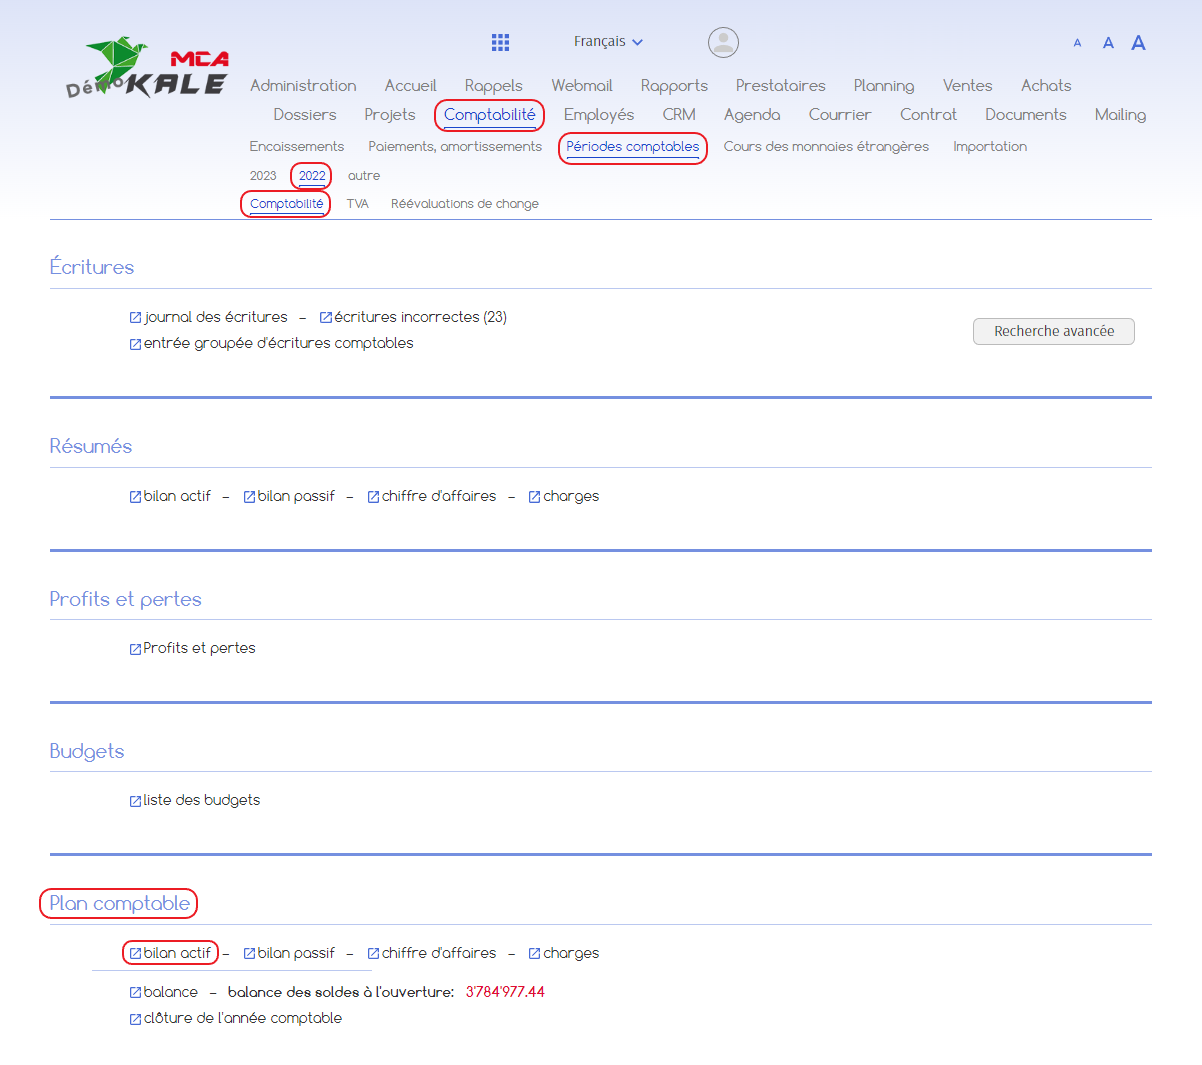
Task: Select the largest font size A
Action: [1138, 43]
